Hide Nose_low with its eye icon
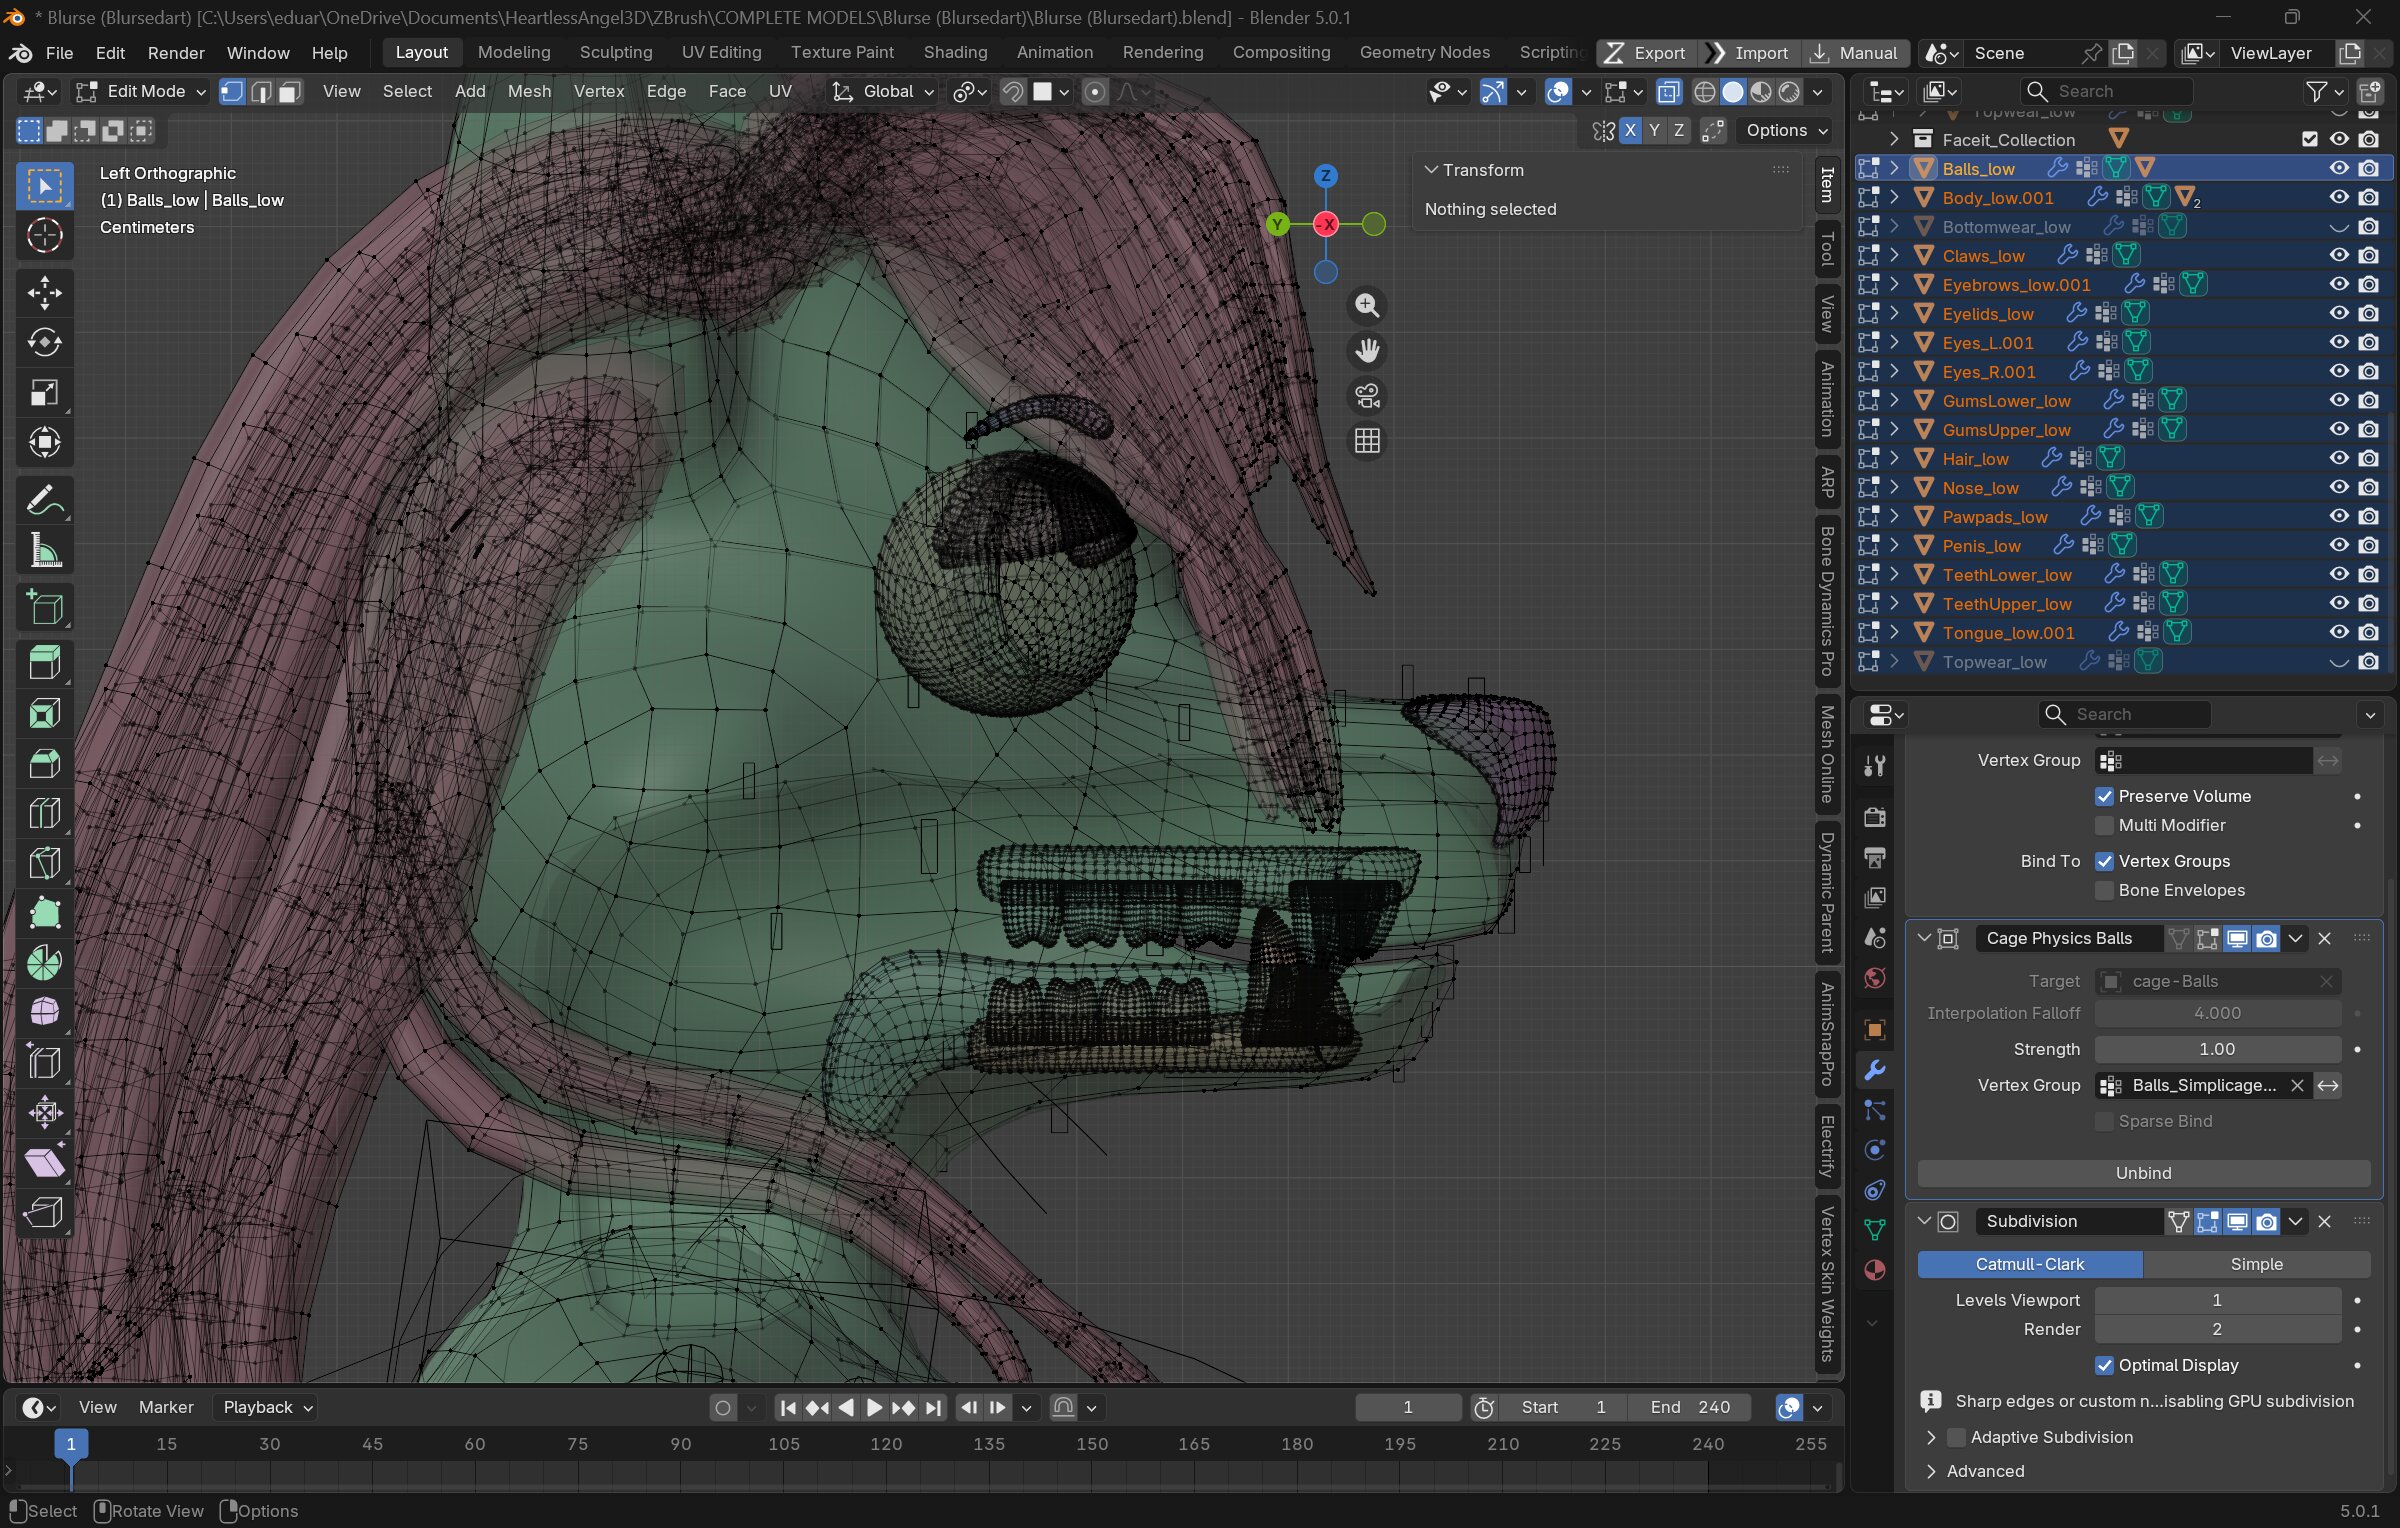This screenshot has width=2400, height=1528. [2339, 487]
